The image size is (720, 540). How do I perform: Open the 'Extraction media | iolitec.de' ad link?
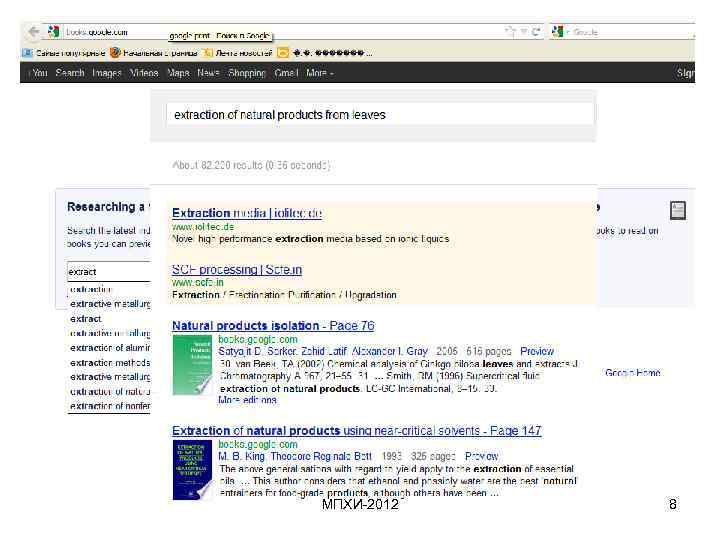coord(247,213)
